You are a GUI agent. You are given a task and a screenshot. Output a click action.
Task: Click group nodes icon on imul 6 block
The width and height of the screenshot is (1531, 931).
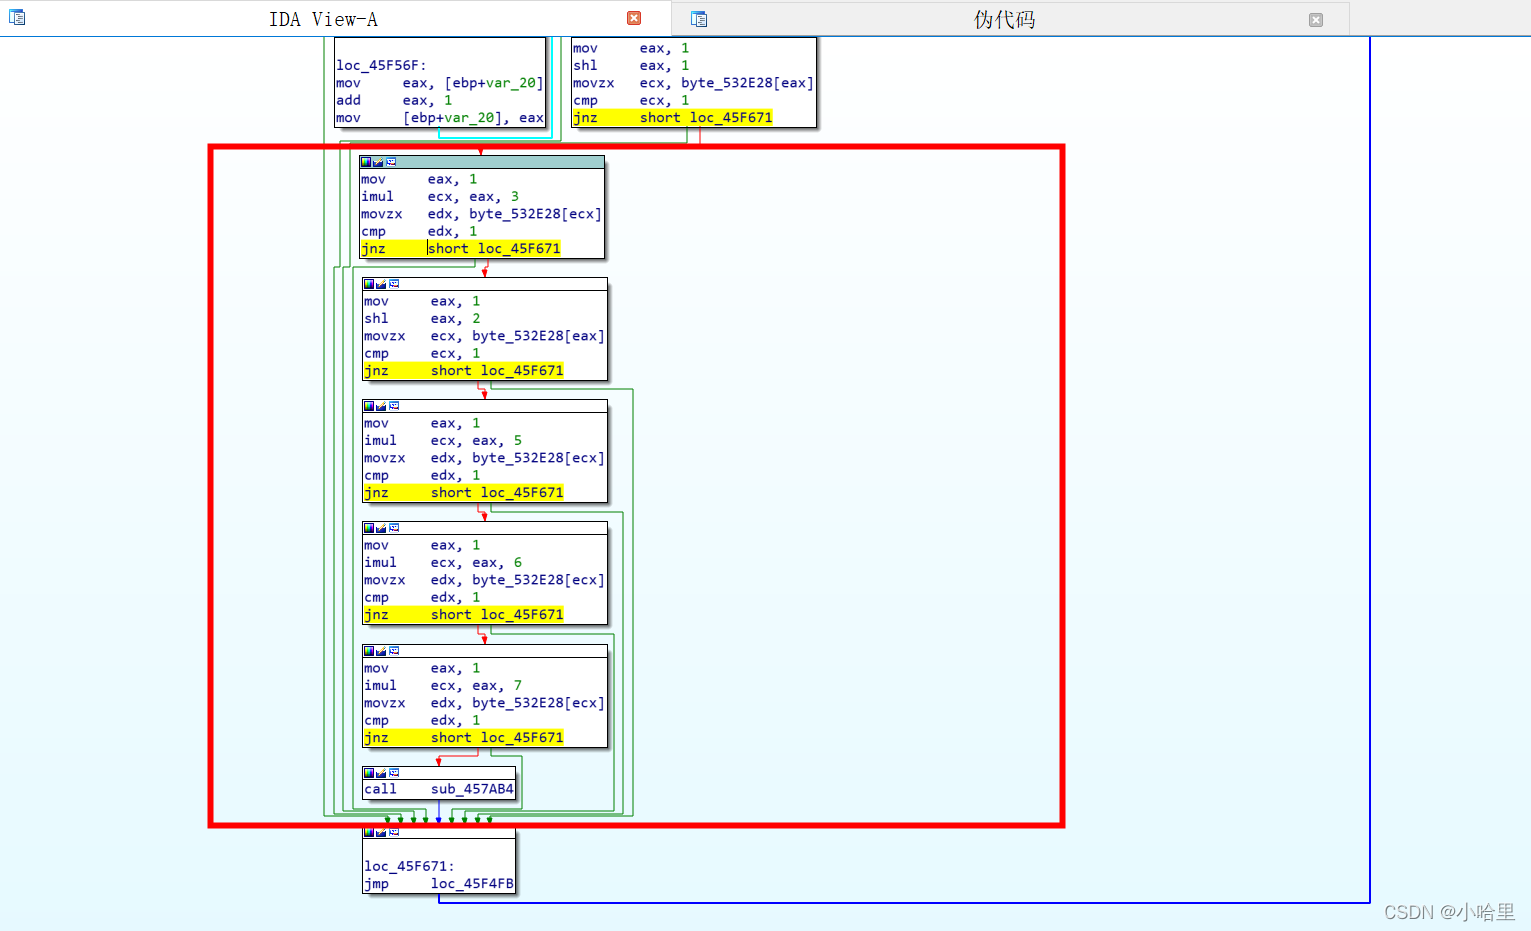[x=394, y=528]
